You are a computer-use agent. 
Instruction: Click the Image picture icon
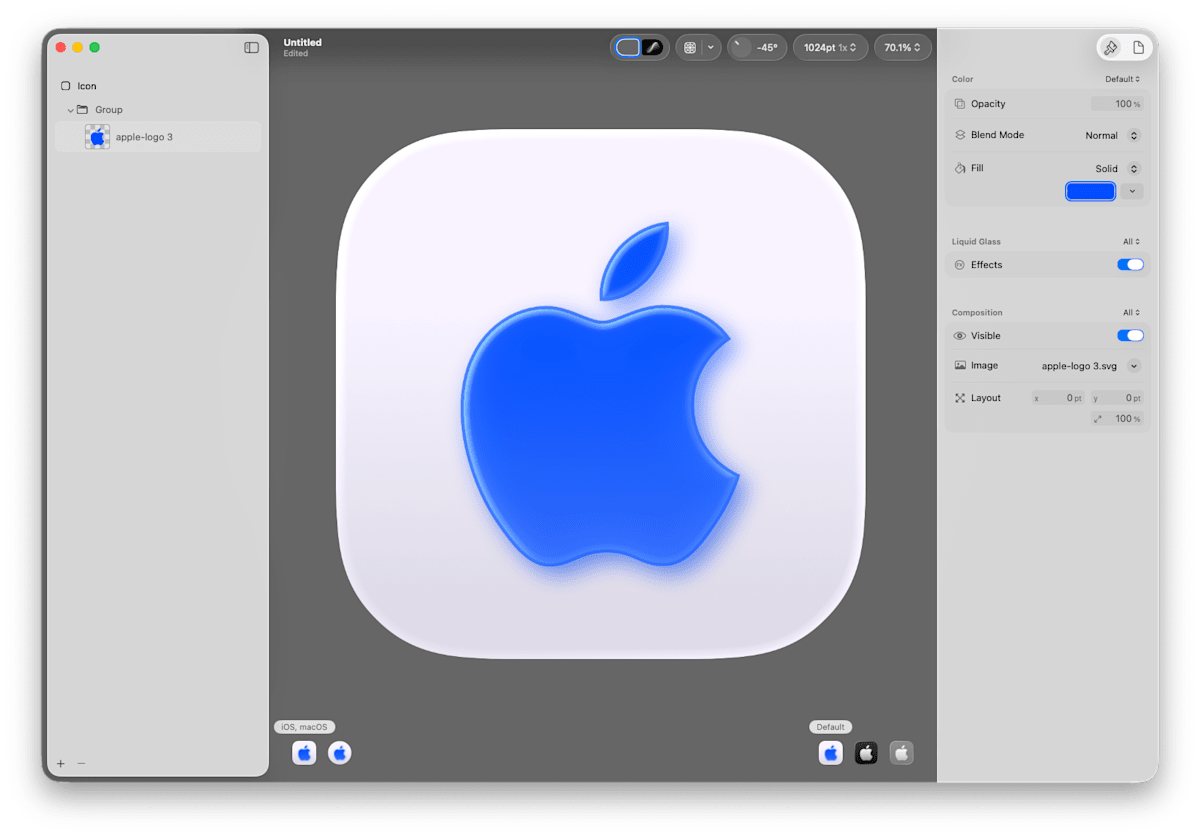click(x=960, y=366)
